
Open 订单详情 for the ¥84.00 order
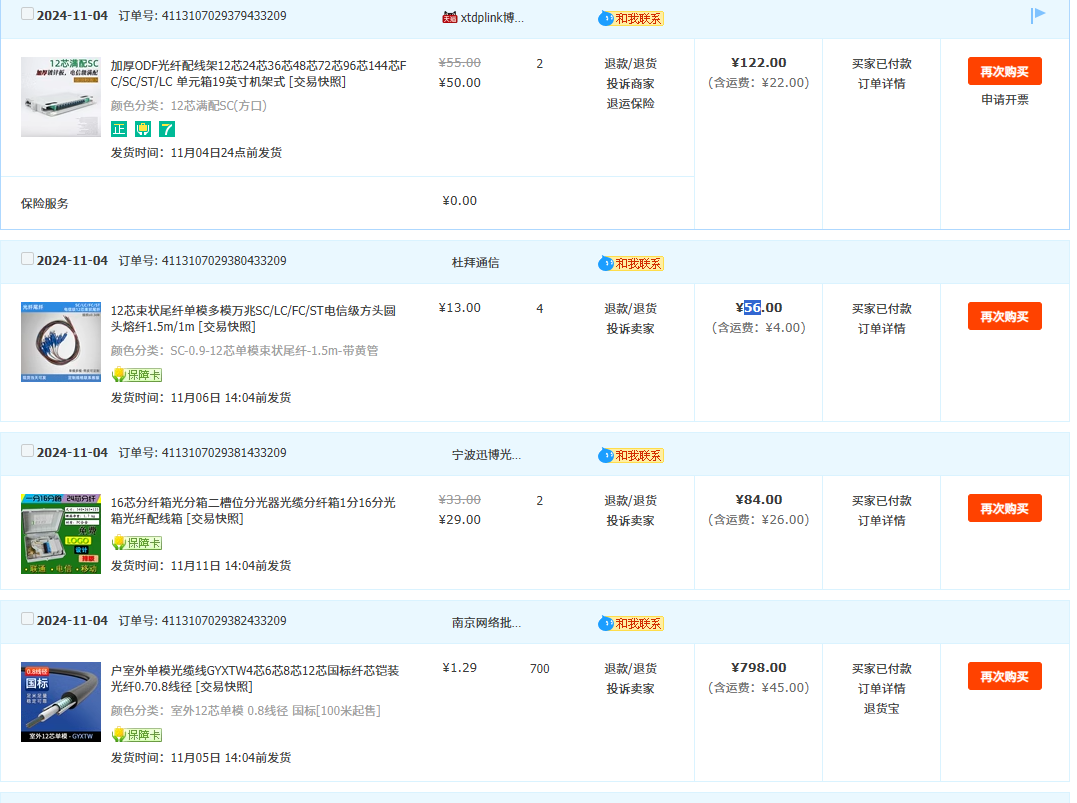point(881,520)
